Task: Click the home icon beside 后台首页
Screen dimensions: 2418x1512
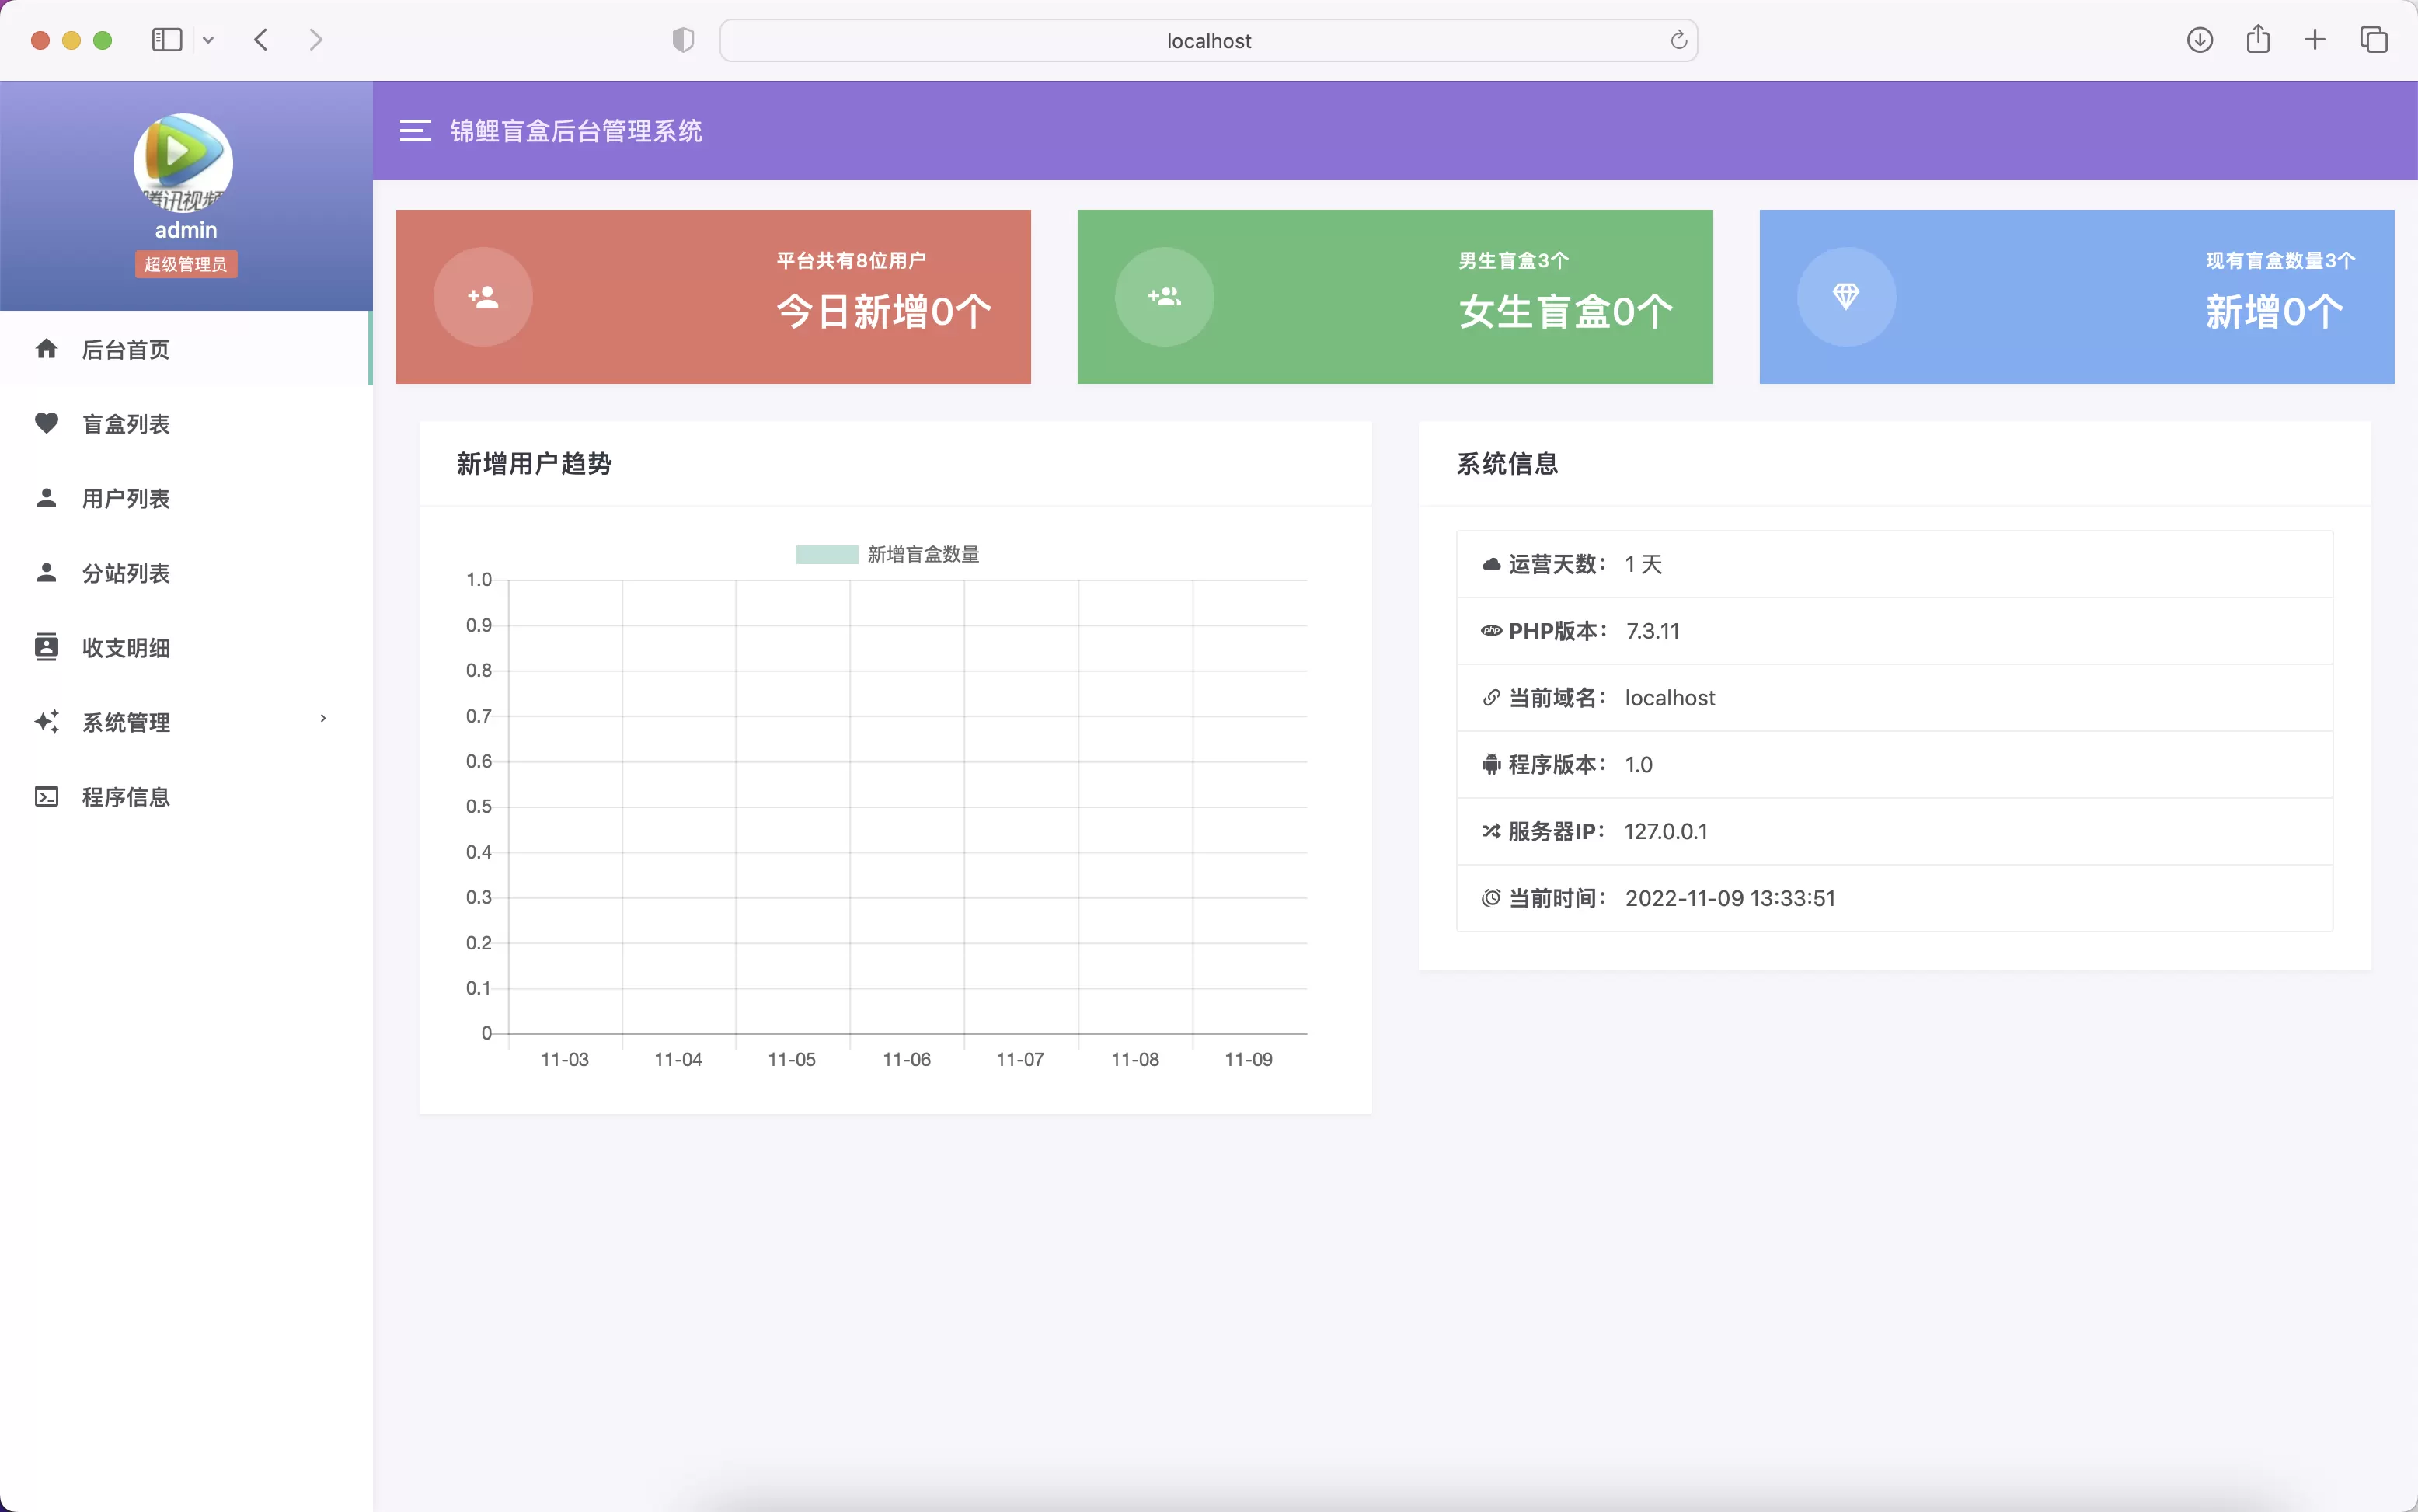Action: pos(46,349)
